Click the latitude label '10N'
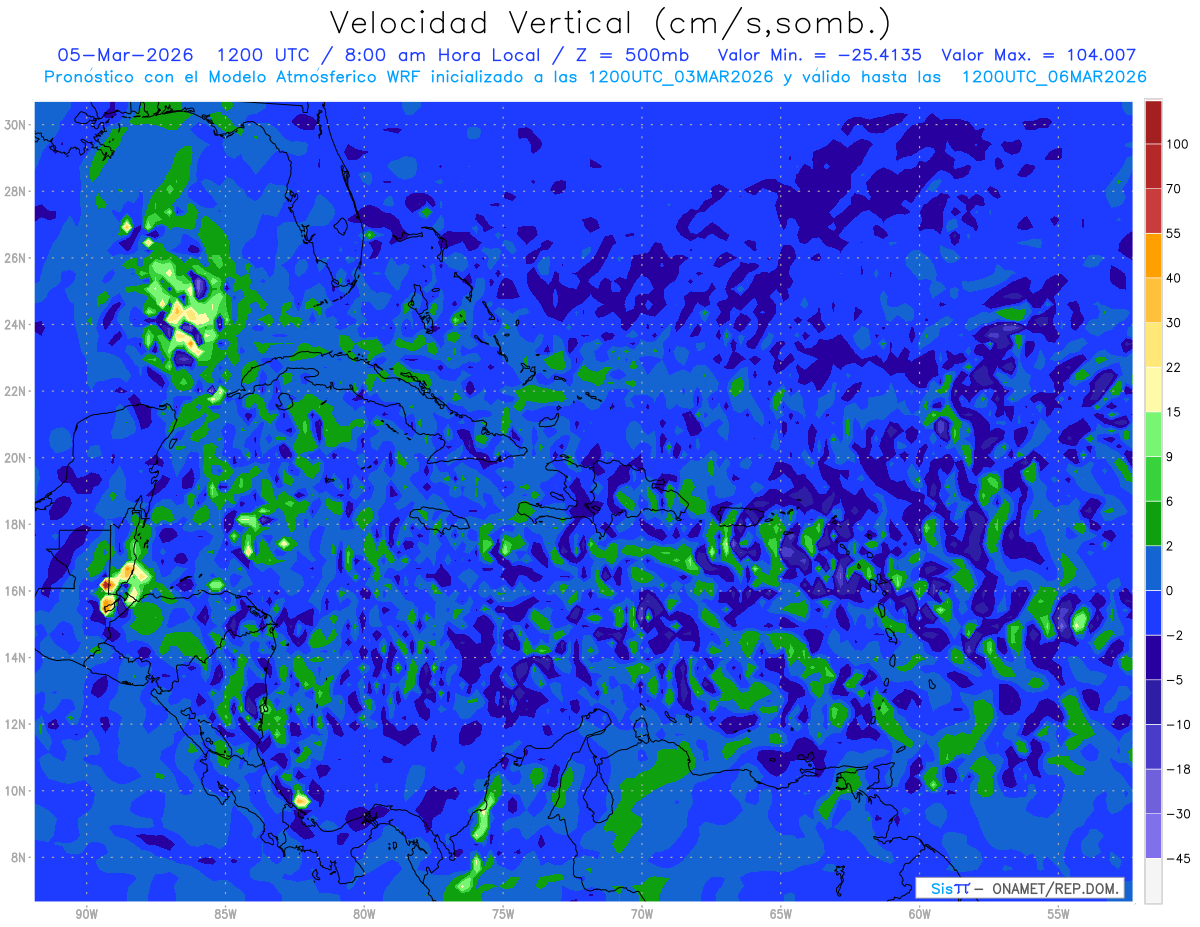Screen dimensions: 1200x927 17,791
